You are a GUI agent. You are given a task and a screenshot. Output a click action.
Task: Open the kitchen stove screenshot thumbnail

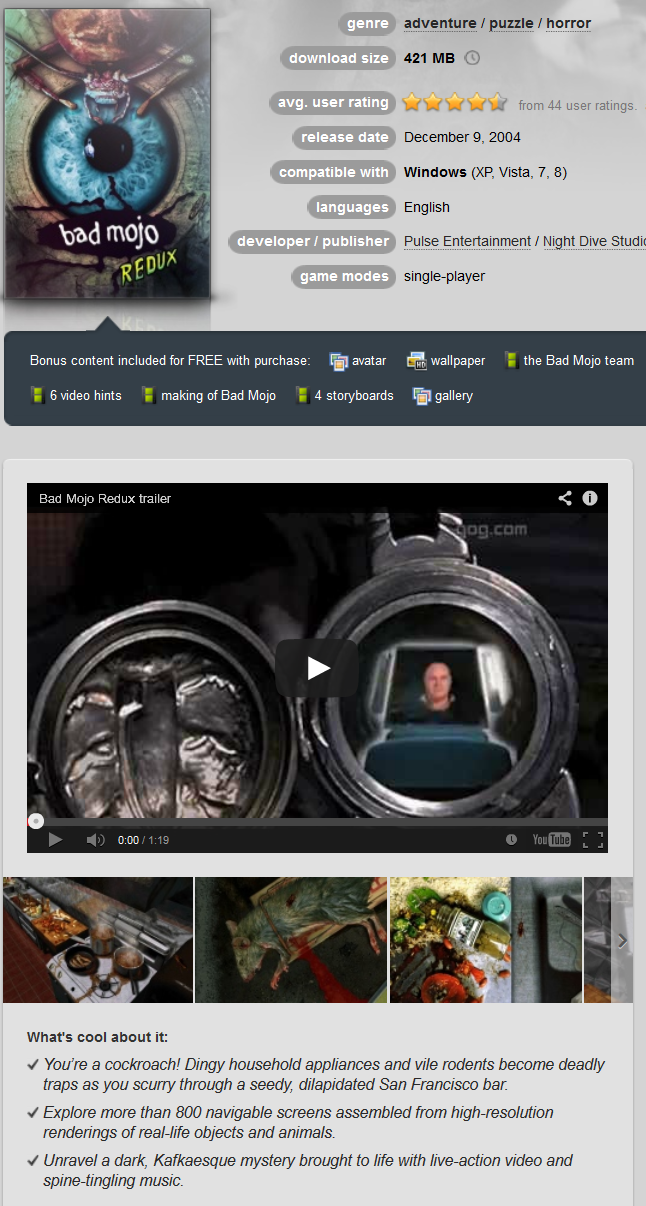click(98, 940)
